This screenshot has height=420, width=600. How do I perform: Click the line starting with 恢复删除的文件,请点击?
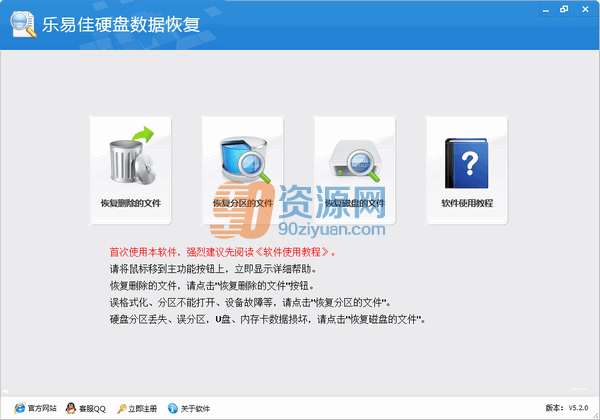point(212,286)
